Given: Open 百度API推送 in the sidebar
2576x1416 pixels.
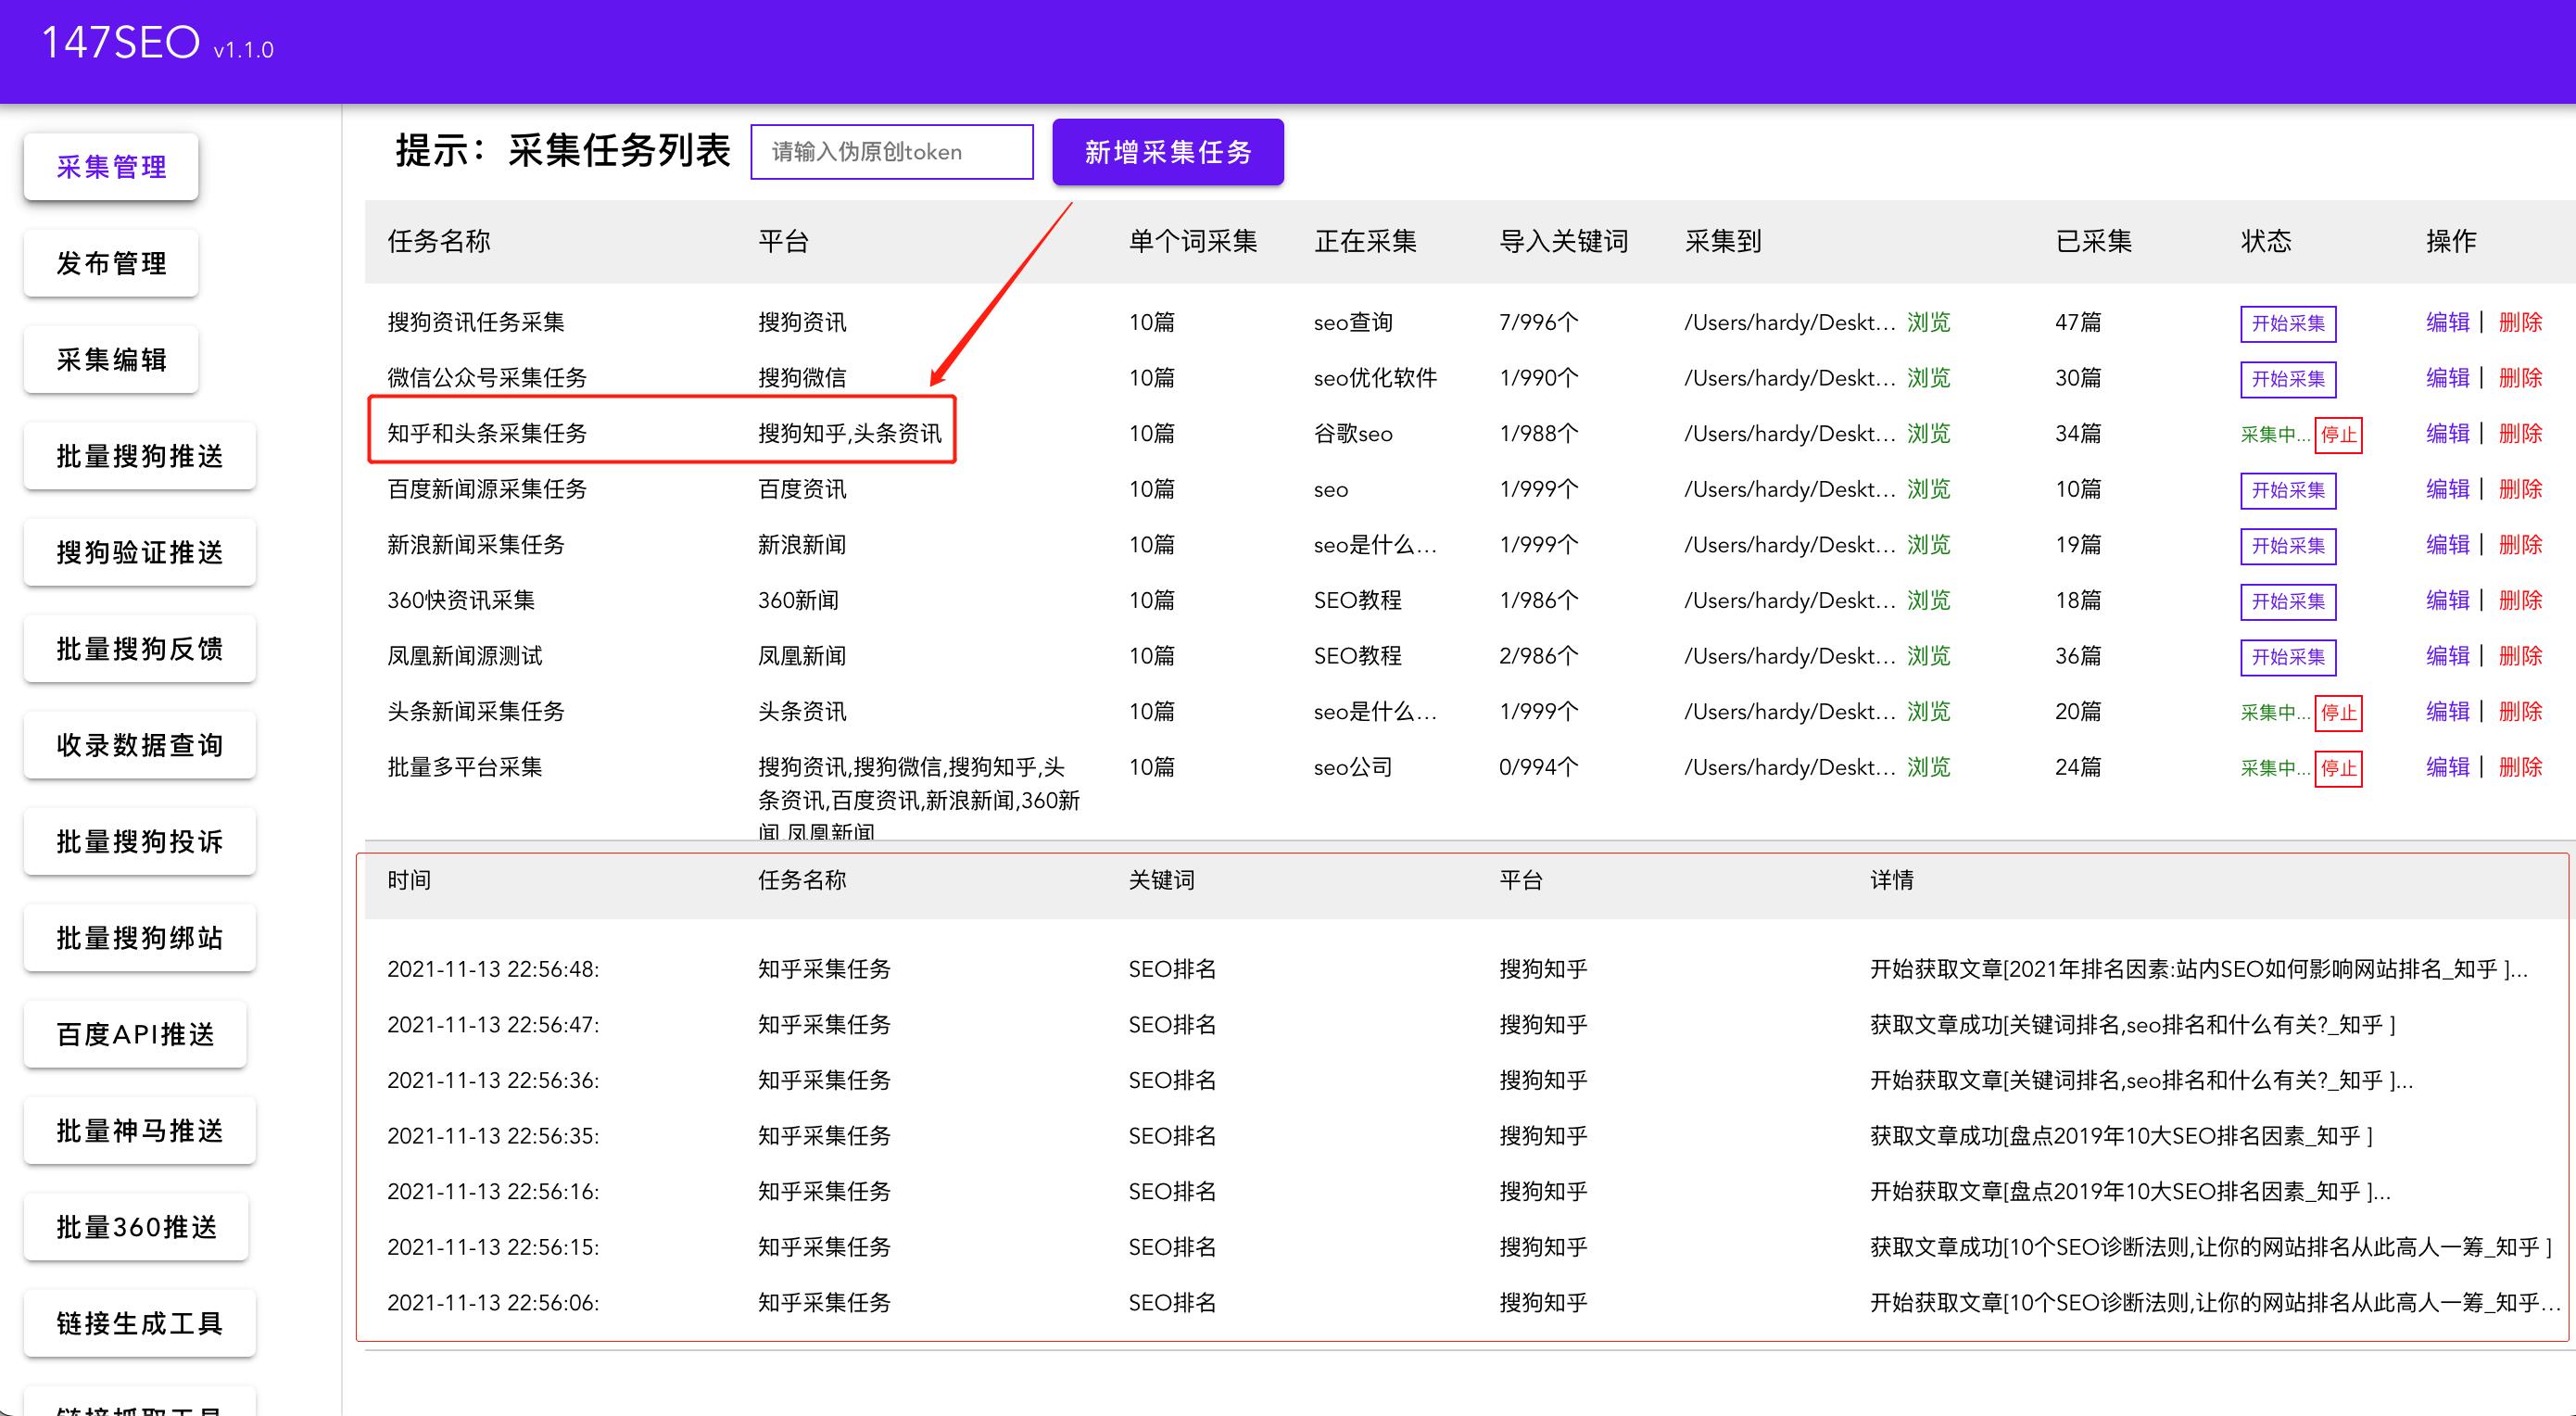Looking at the screenshot, I should click(x=135, y=1034).
